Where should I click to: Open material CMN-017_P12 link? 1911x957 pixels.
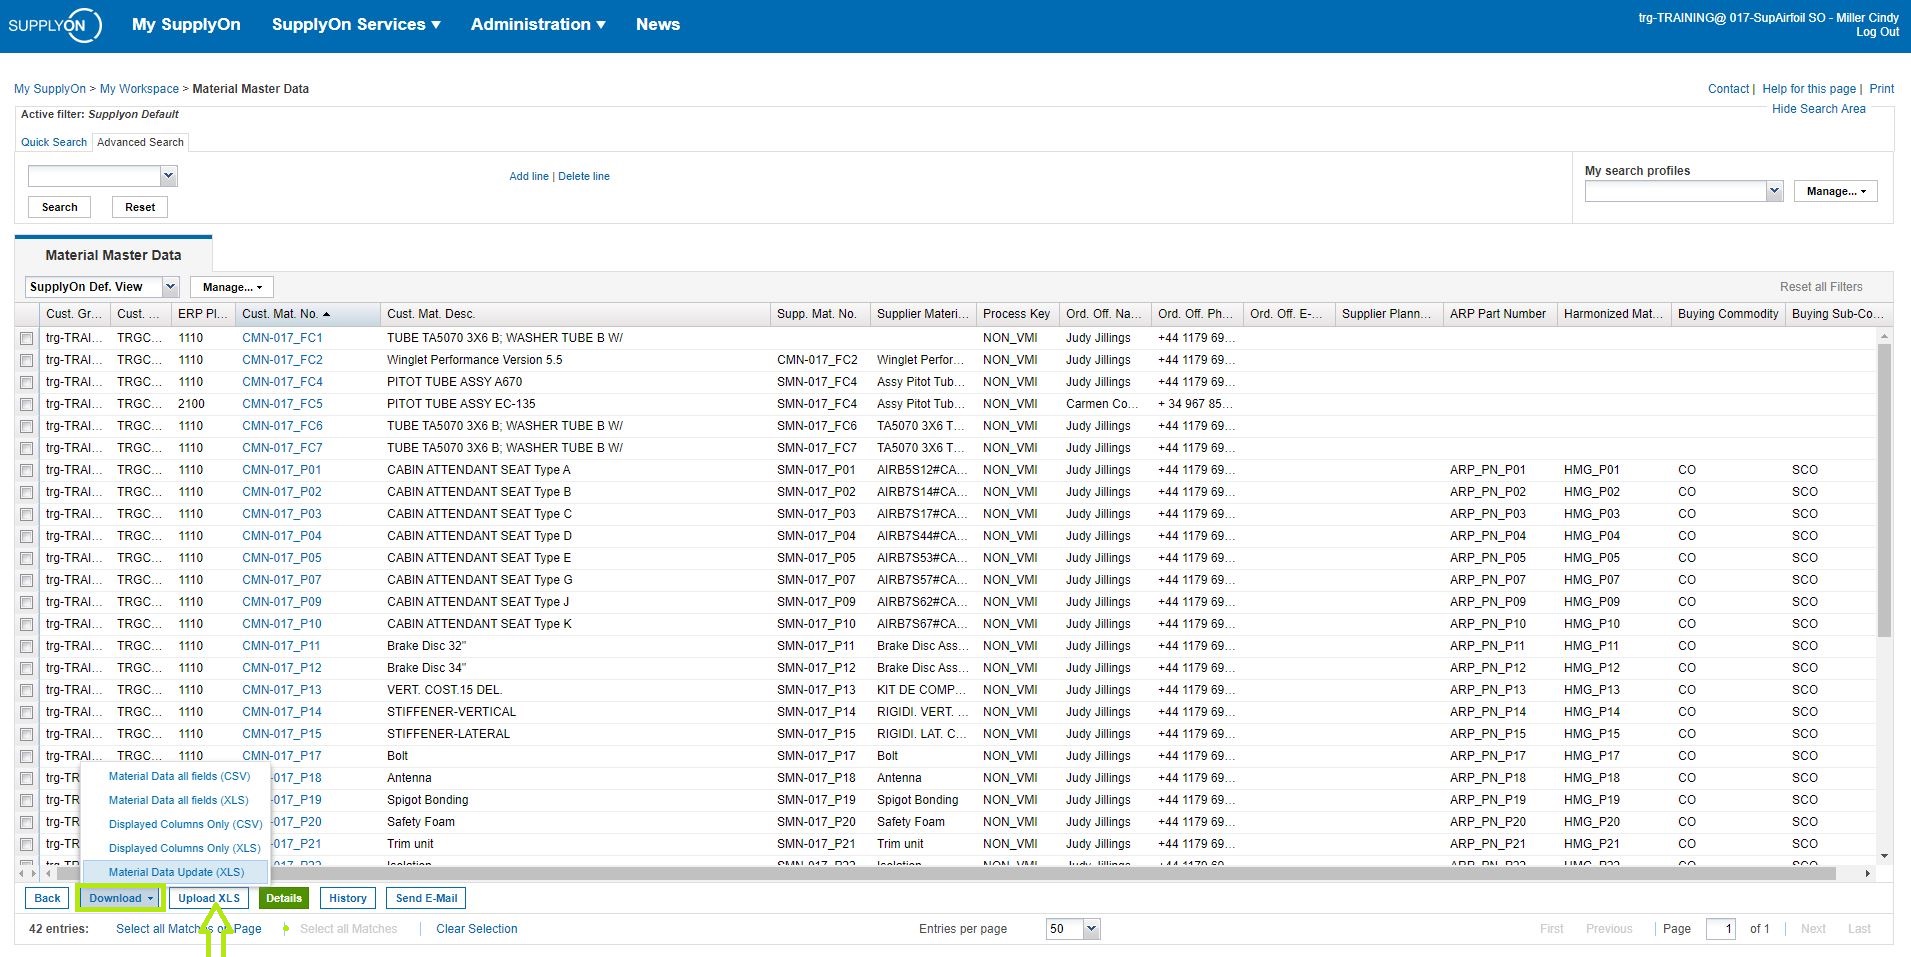[x=282, y=668]
